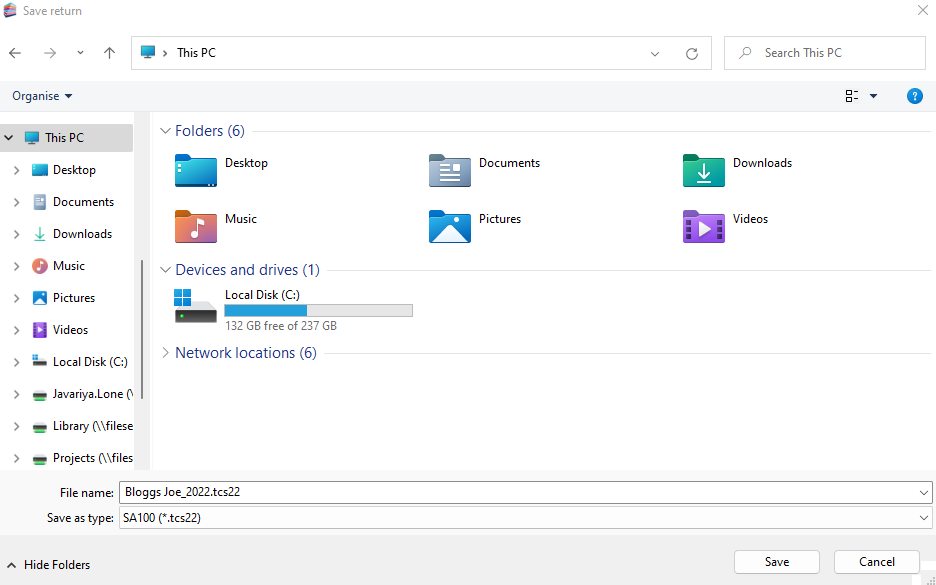Click the Cancel button
This screenshot has height=585, width=936.
pyautogui.click(x=876, y=562)
